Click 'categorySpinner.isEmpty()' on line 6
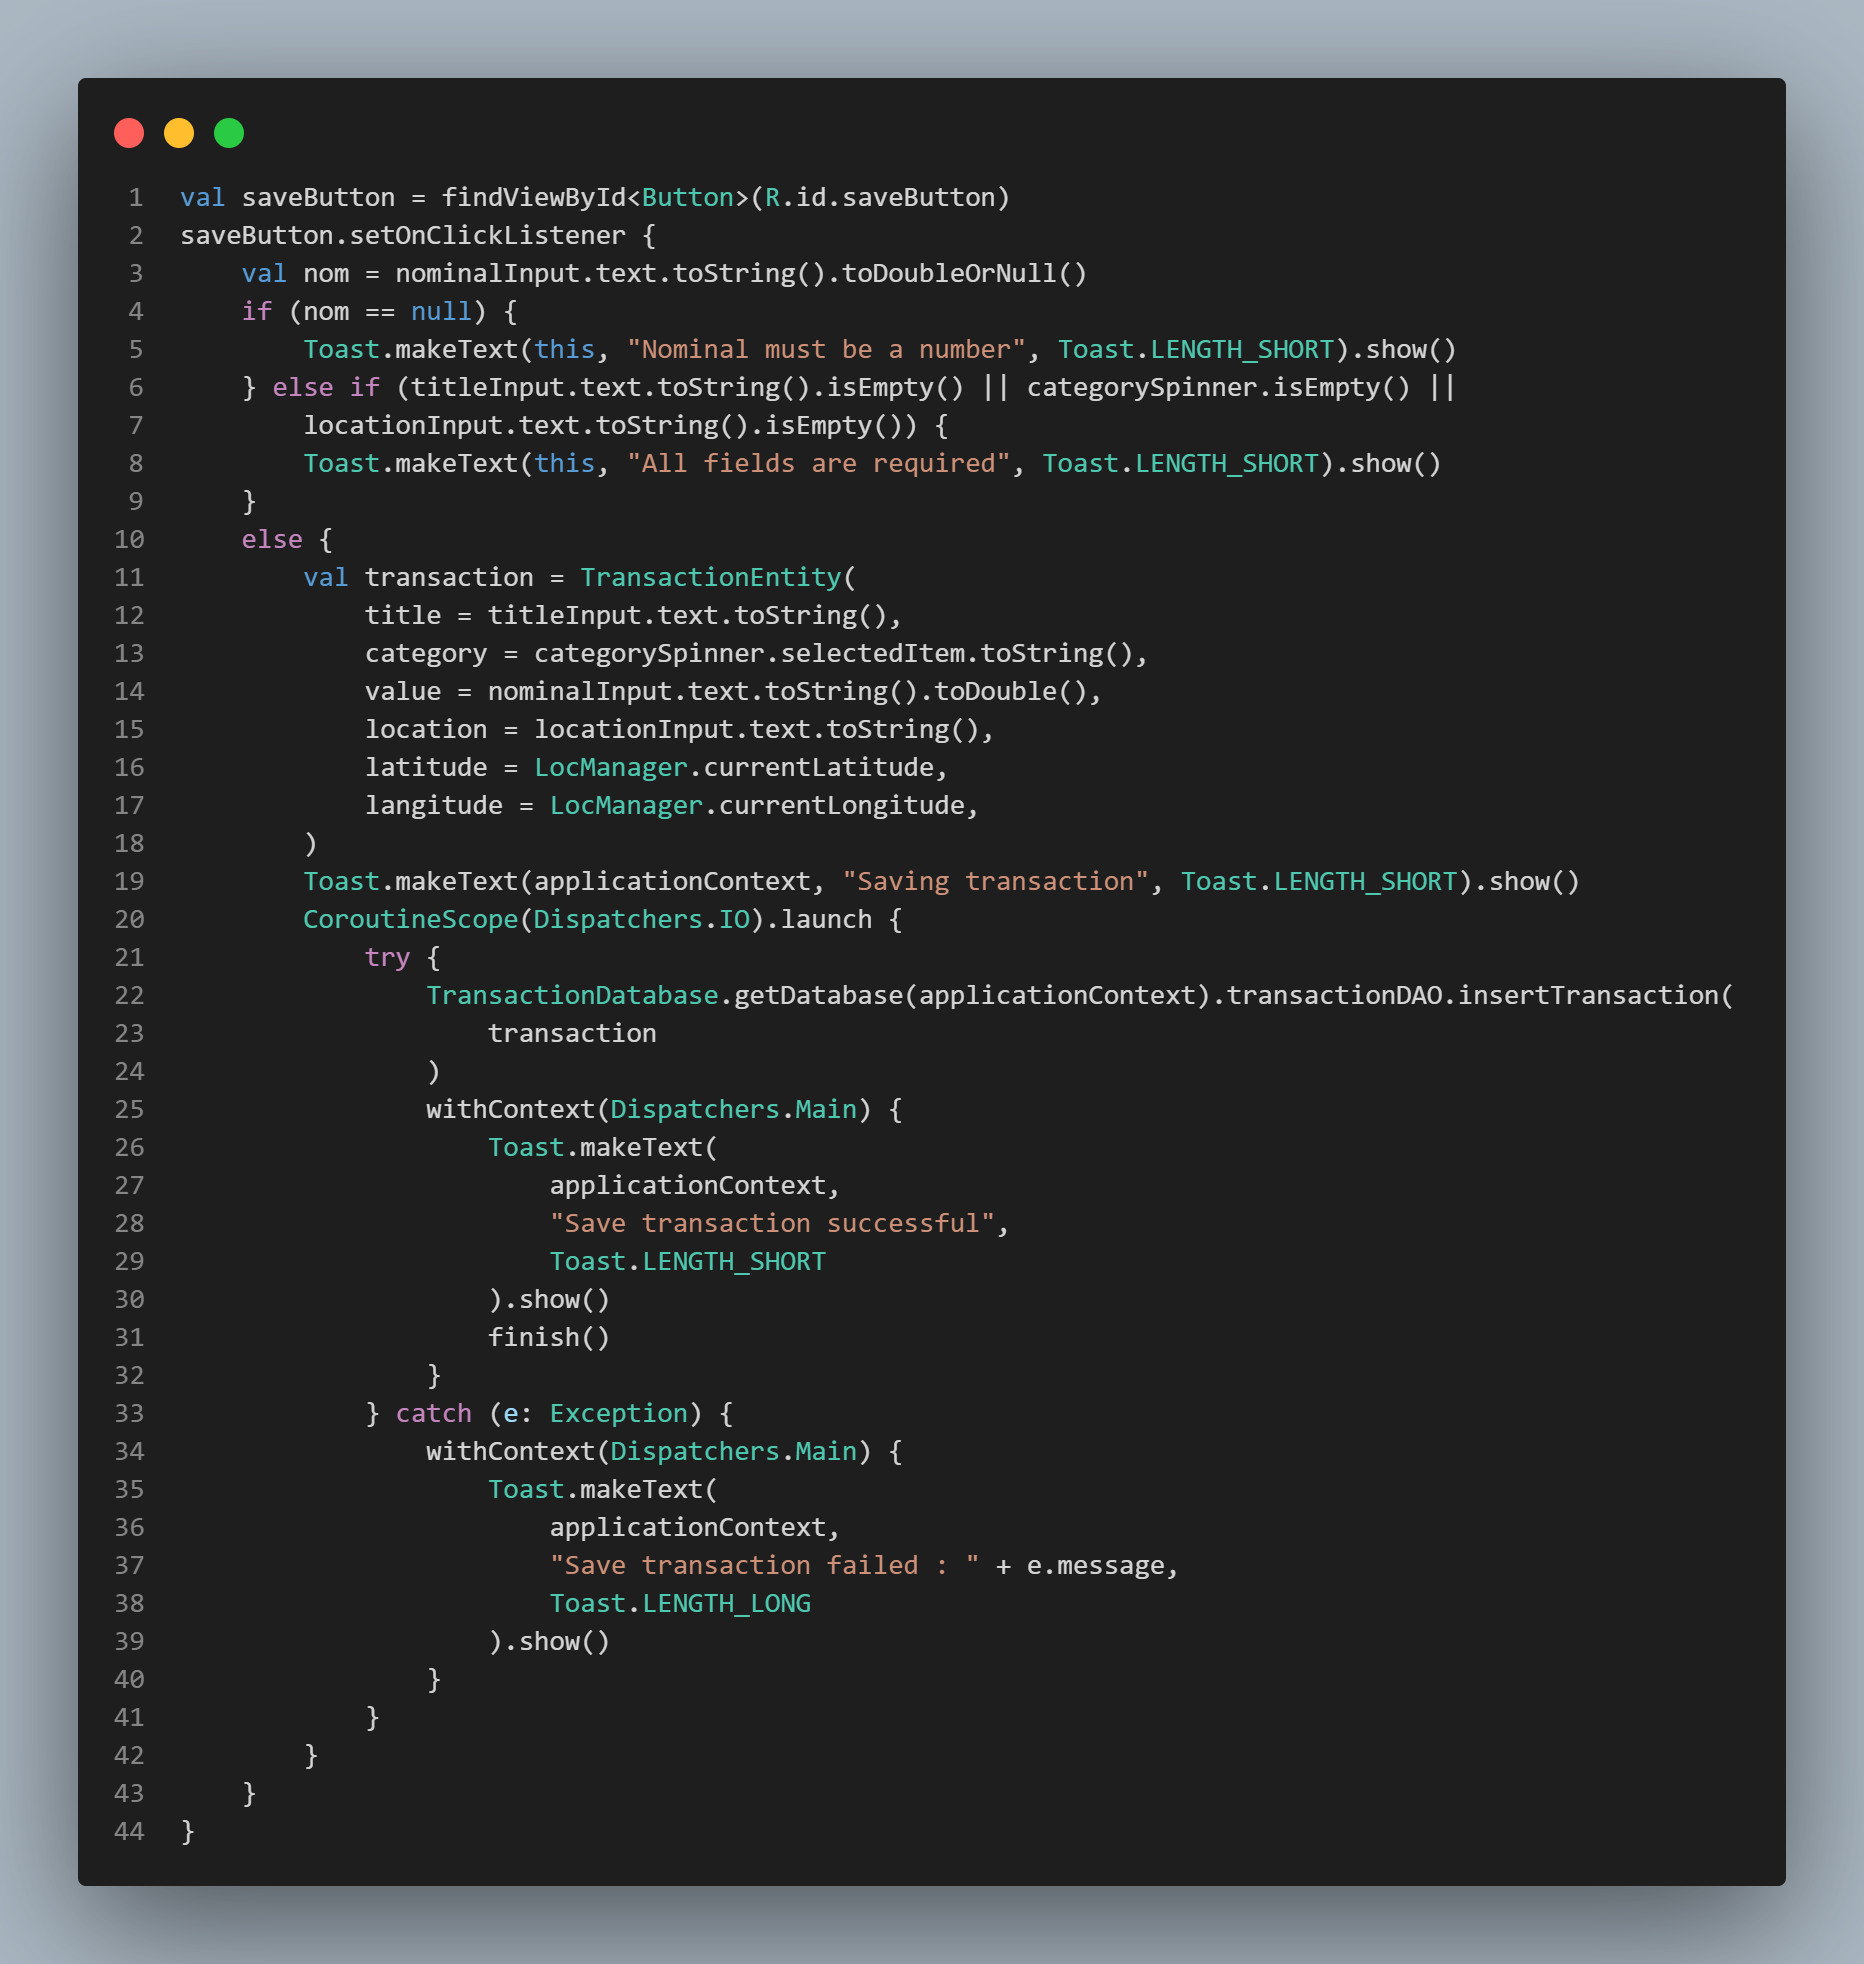This screenshot has height=1964, width=1864. [1218, 388]
